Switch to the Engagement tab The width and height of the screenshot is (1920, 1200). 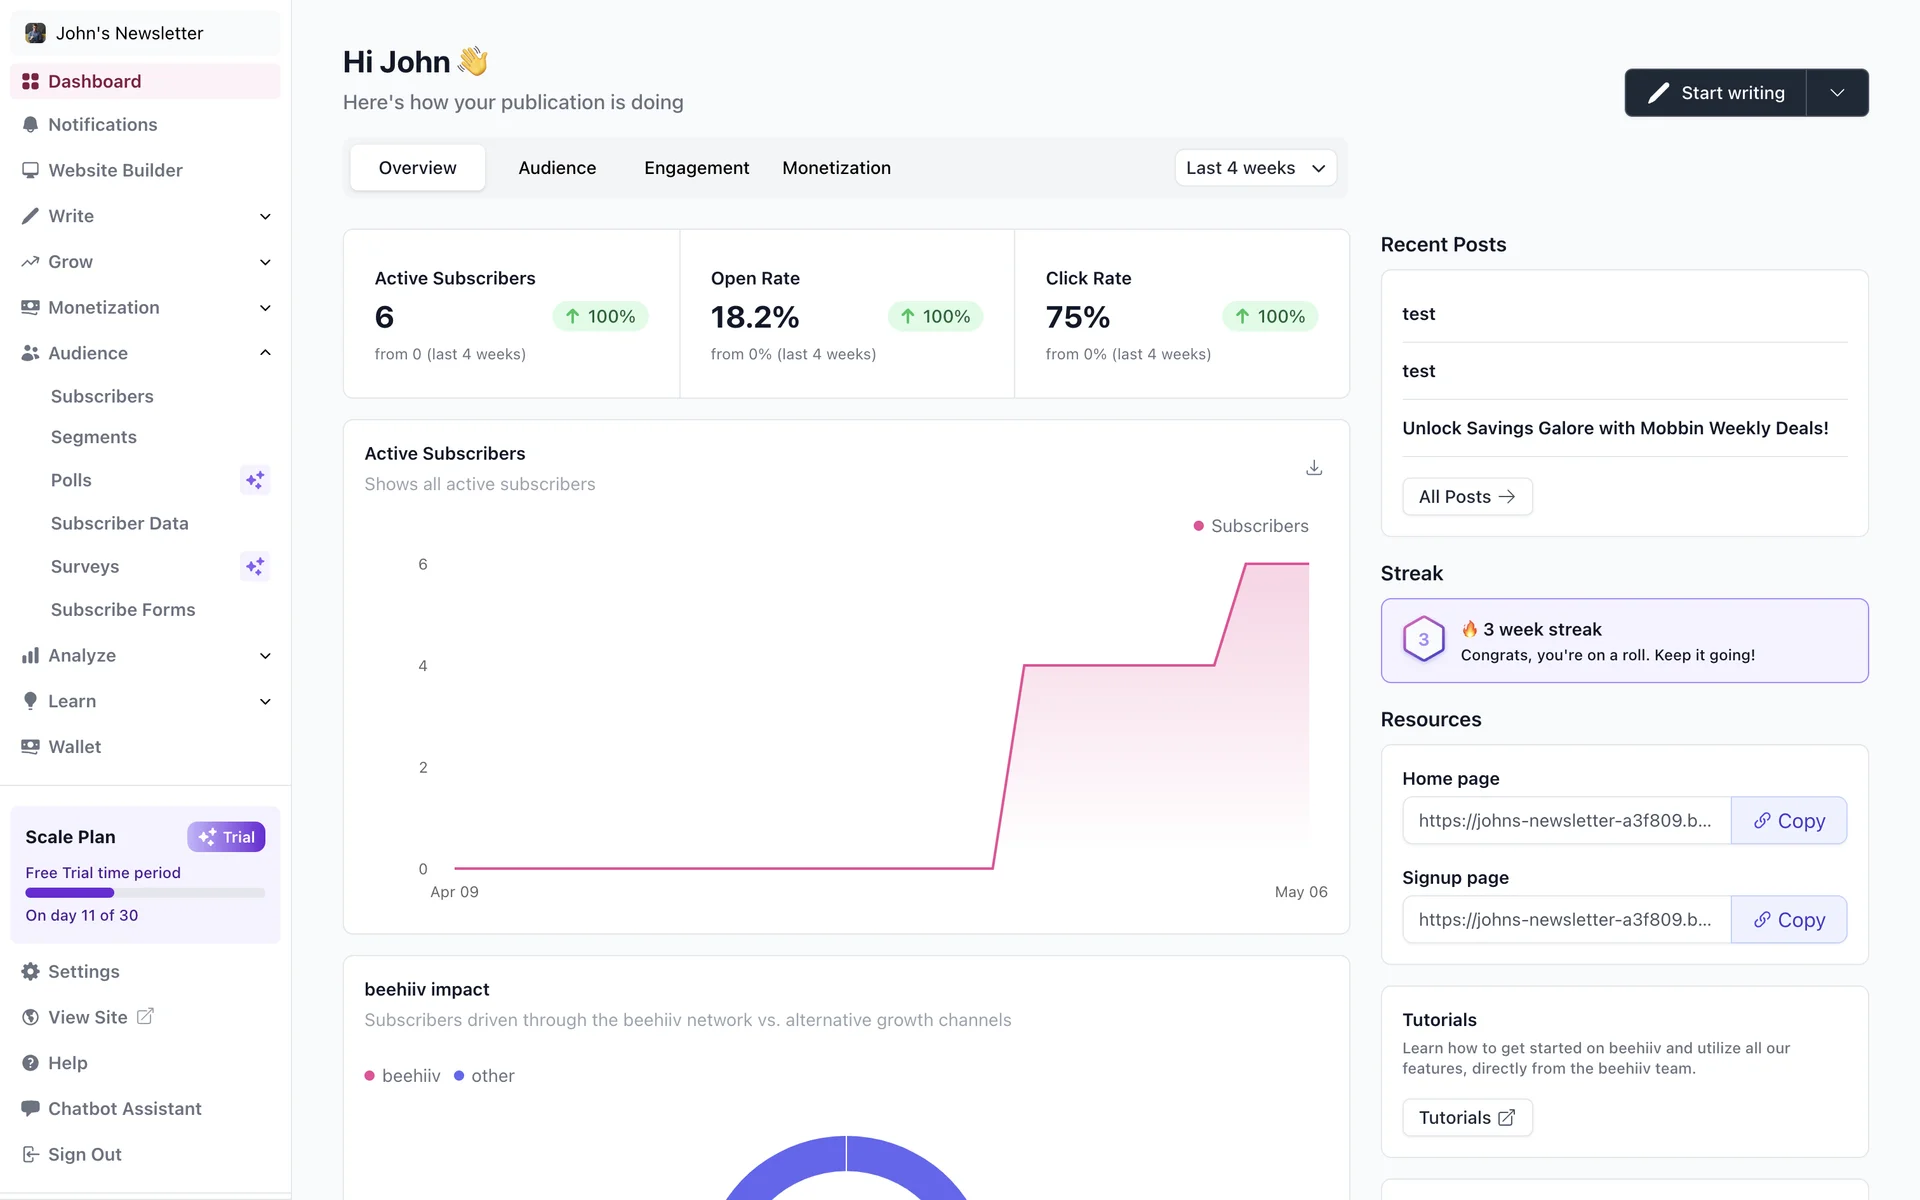[x=696, y=168]
